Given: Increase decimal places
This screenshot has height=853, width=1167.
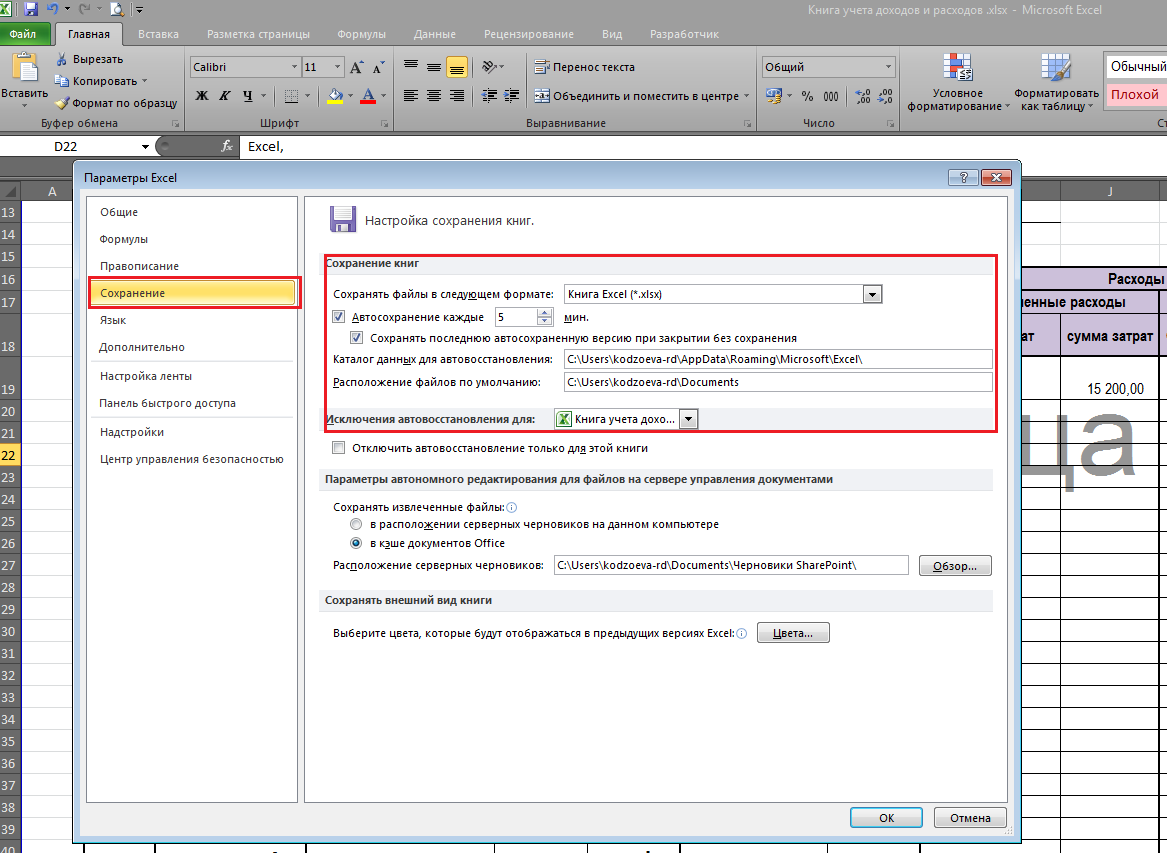Looking at the screenshot, I should (863, 96).
